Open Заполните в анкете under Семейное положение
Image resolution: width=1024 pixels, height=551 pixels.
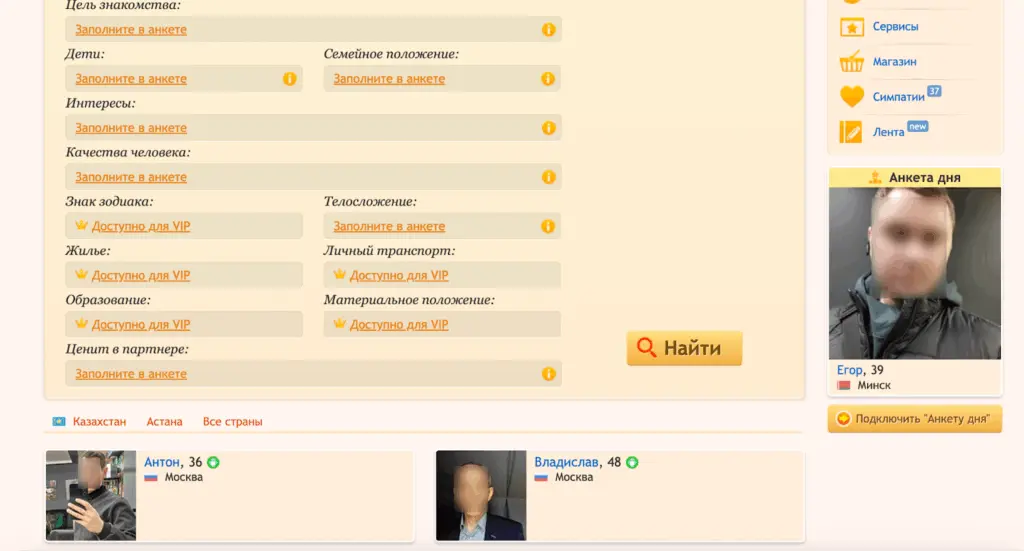389,79
